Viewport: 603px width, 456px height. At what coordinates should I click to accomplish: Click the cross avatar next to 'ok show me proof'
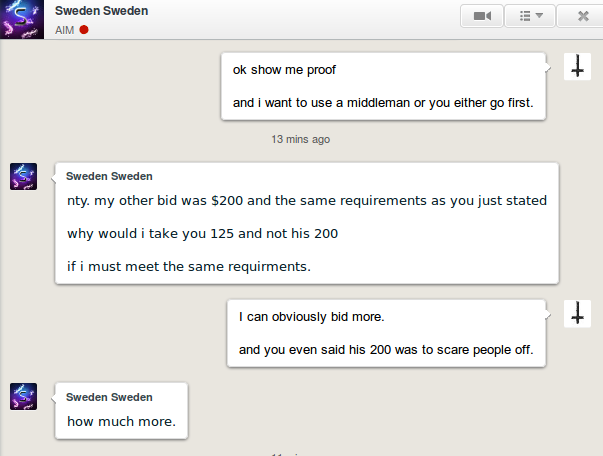[577, 67]
